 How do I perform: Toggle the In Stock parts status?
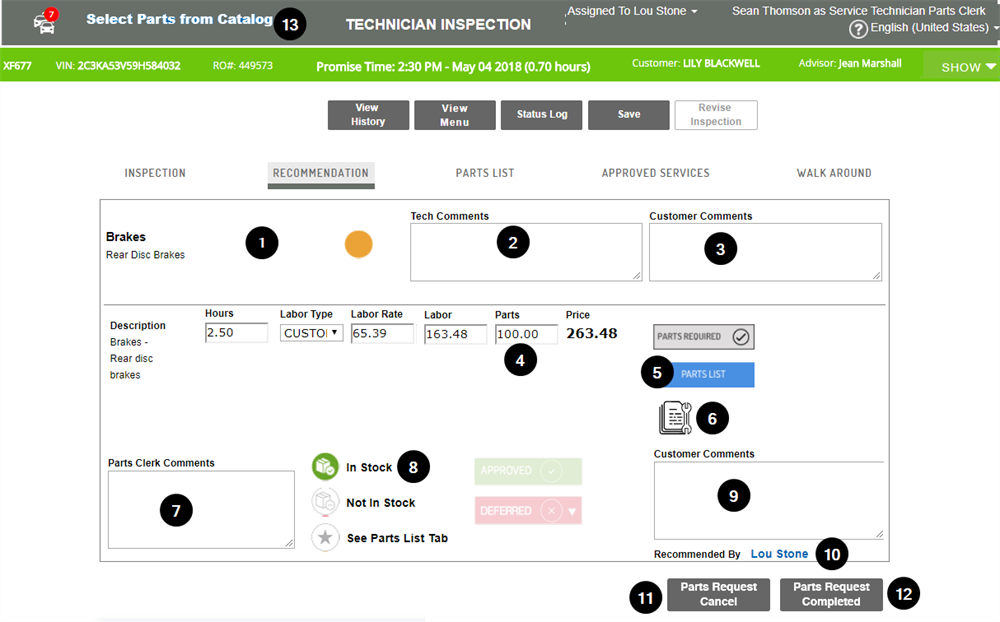325,466
